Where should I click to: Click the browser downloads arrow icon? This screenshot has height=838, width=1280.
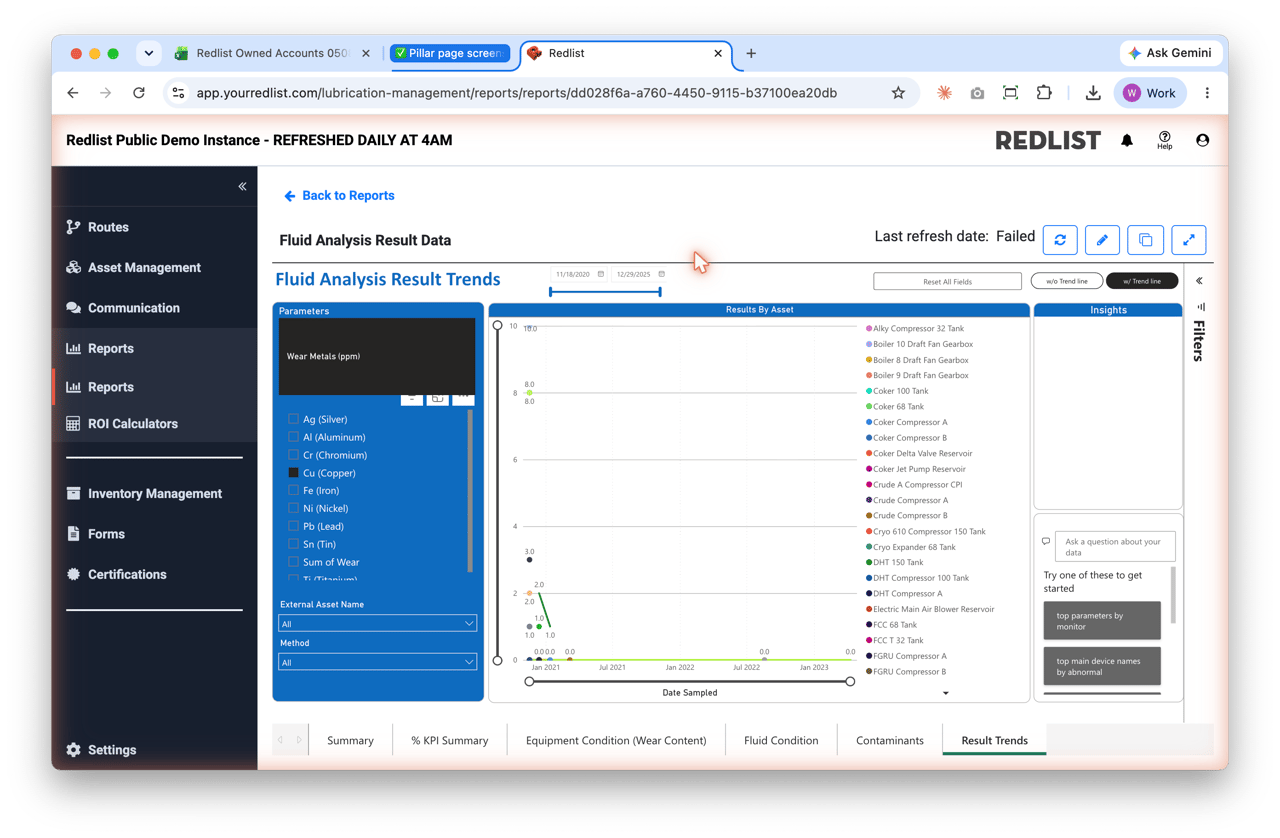(1093, 93)
